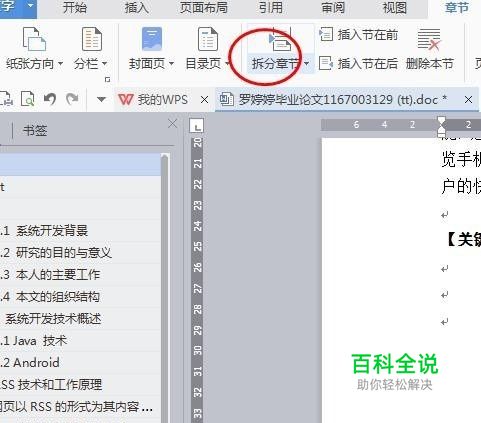
Task: Open the 分栏 dropdown arrow
Action: [105, 63]
